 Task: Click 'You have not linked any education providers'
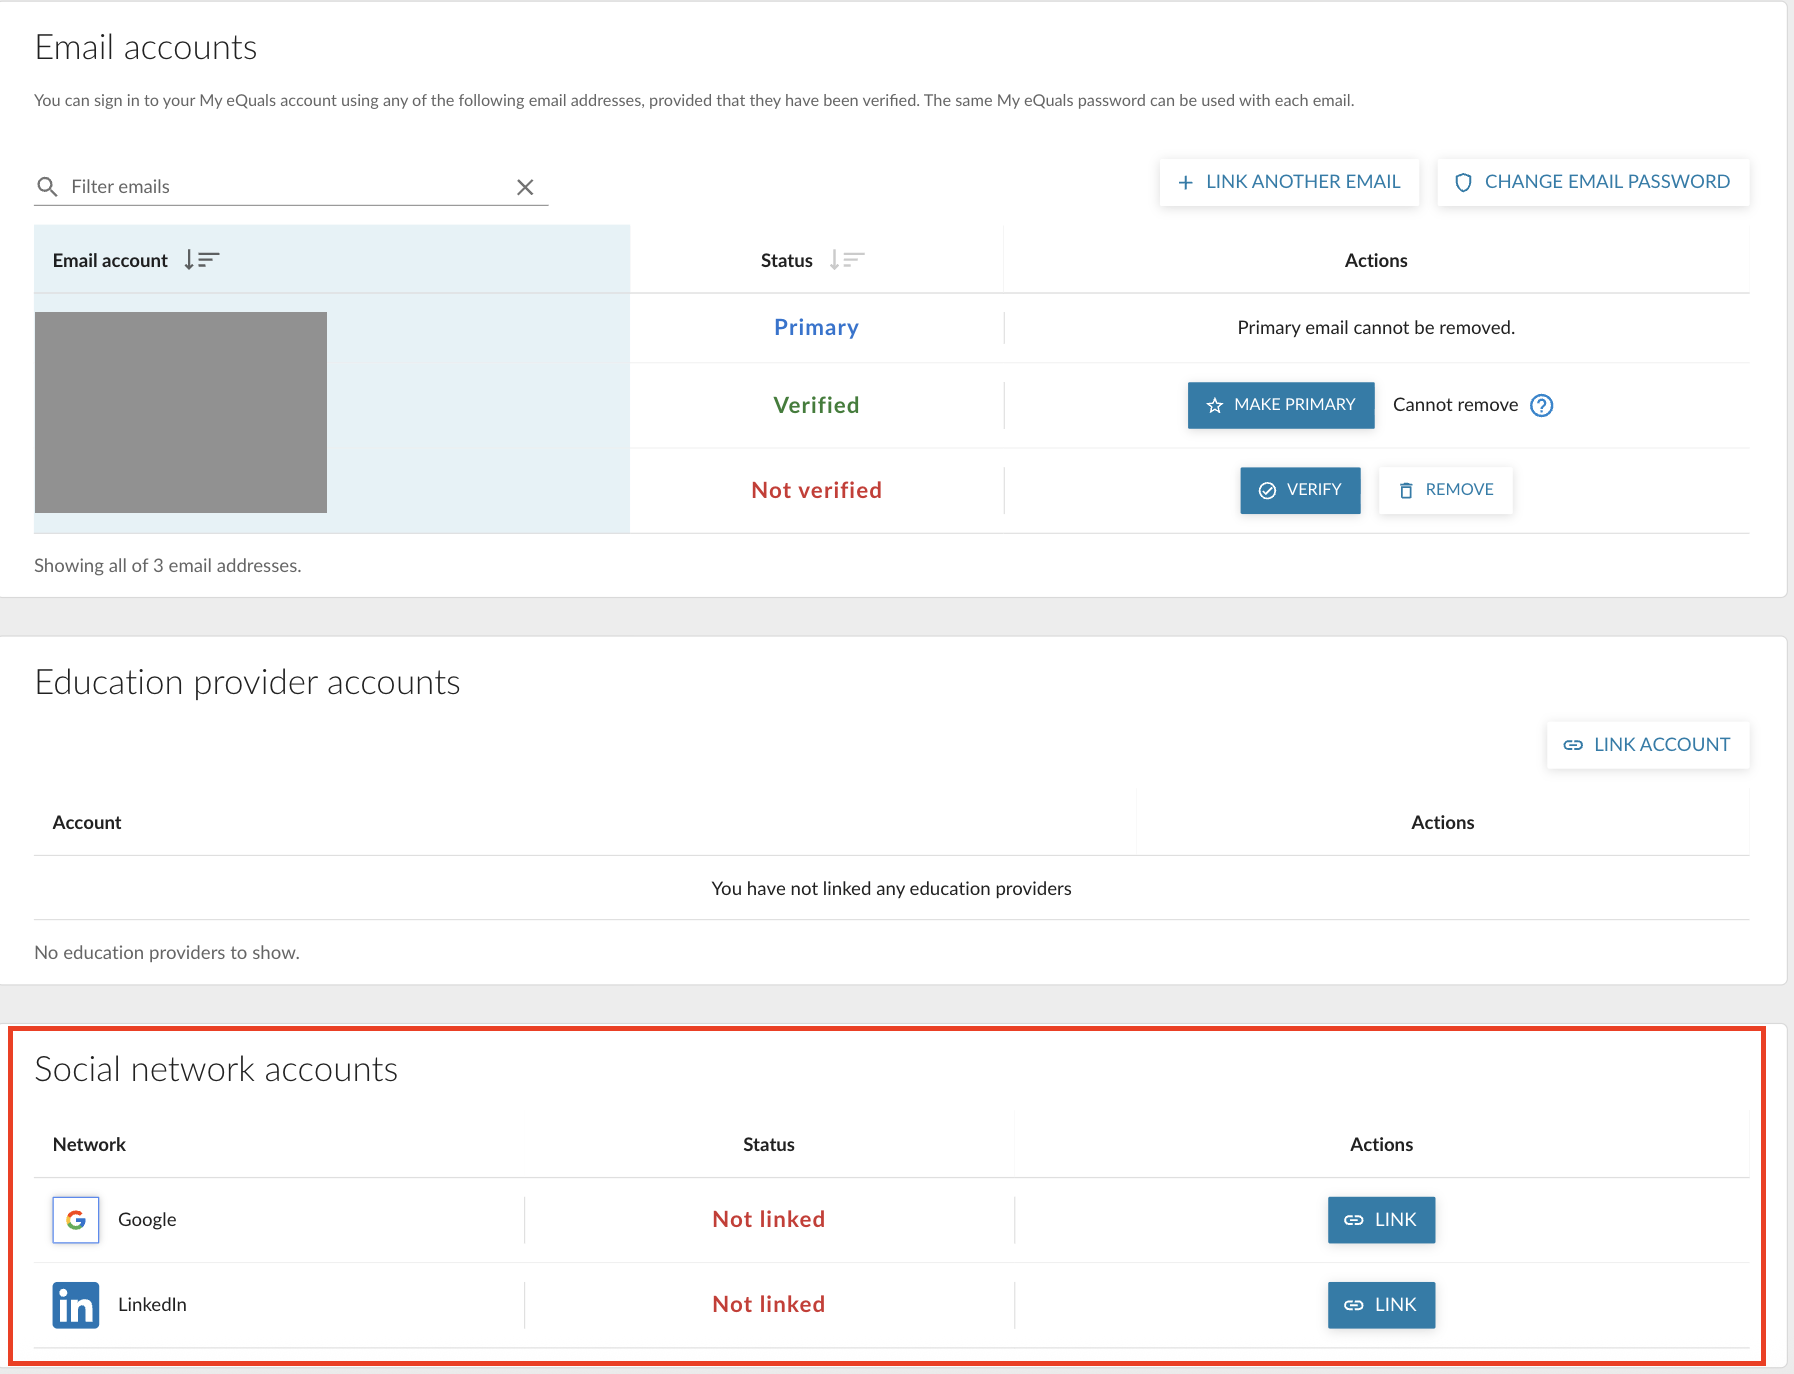click(891, 888)
